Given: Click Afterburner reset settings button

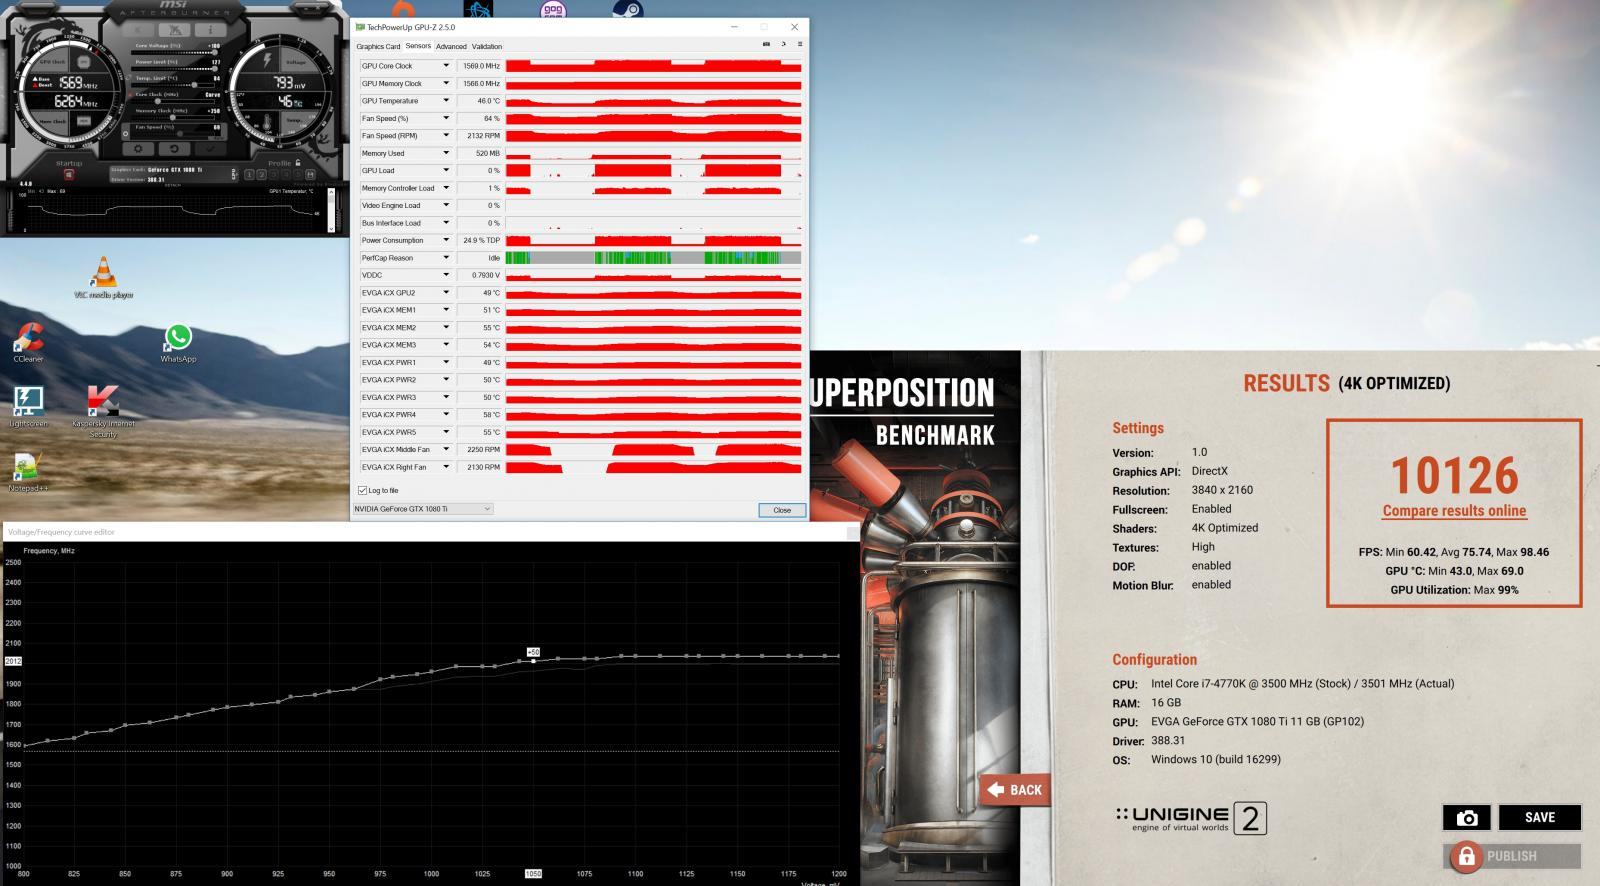Looking at the screenshot, I should click(x=175, y=149).
